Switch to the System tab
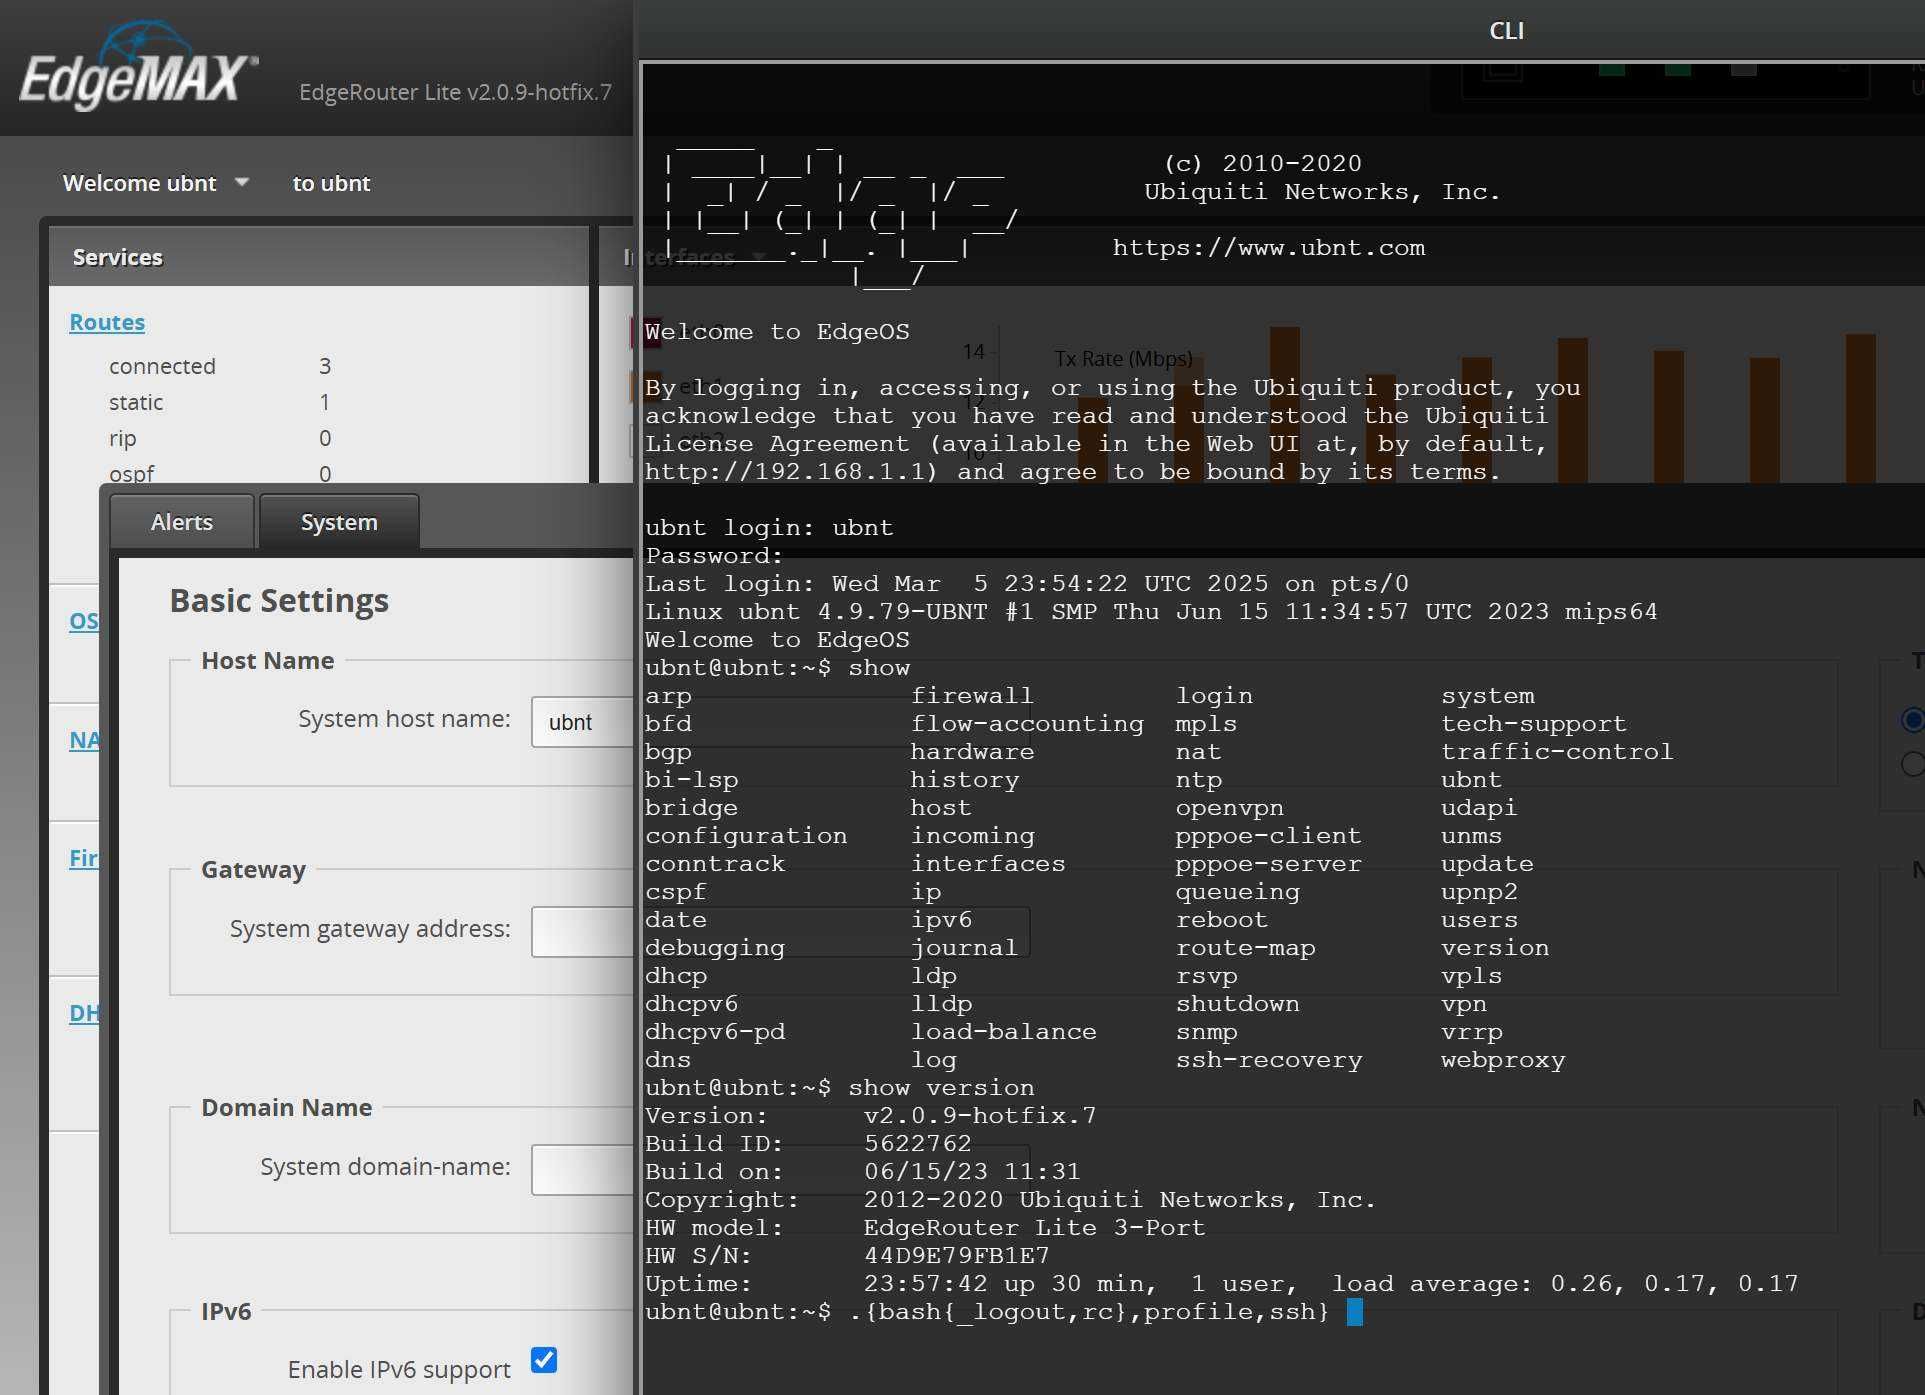The width and height of the screenshot is (1925, 1395). (x=339, y=522)
